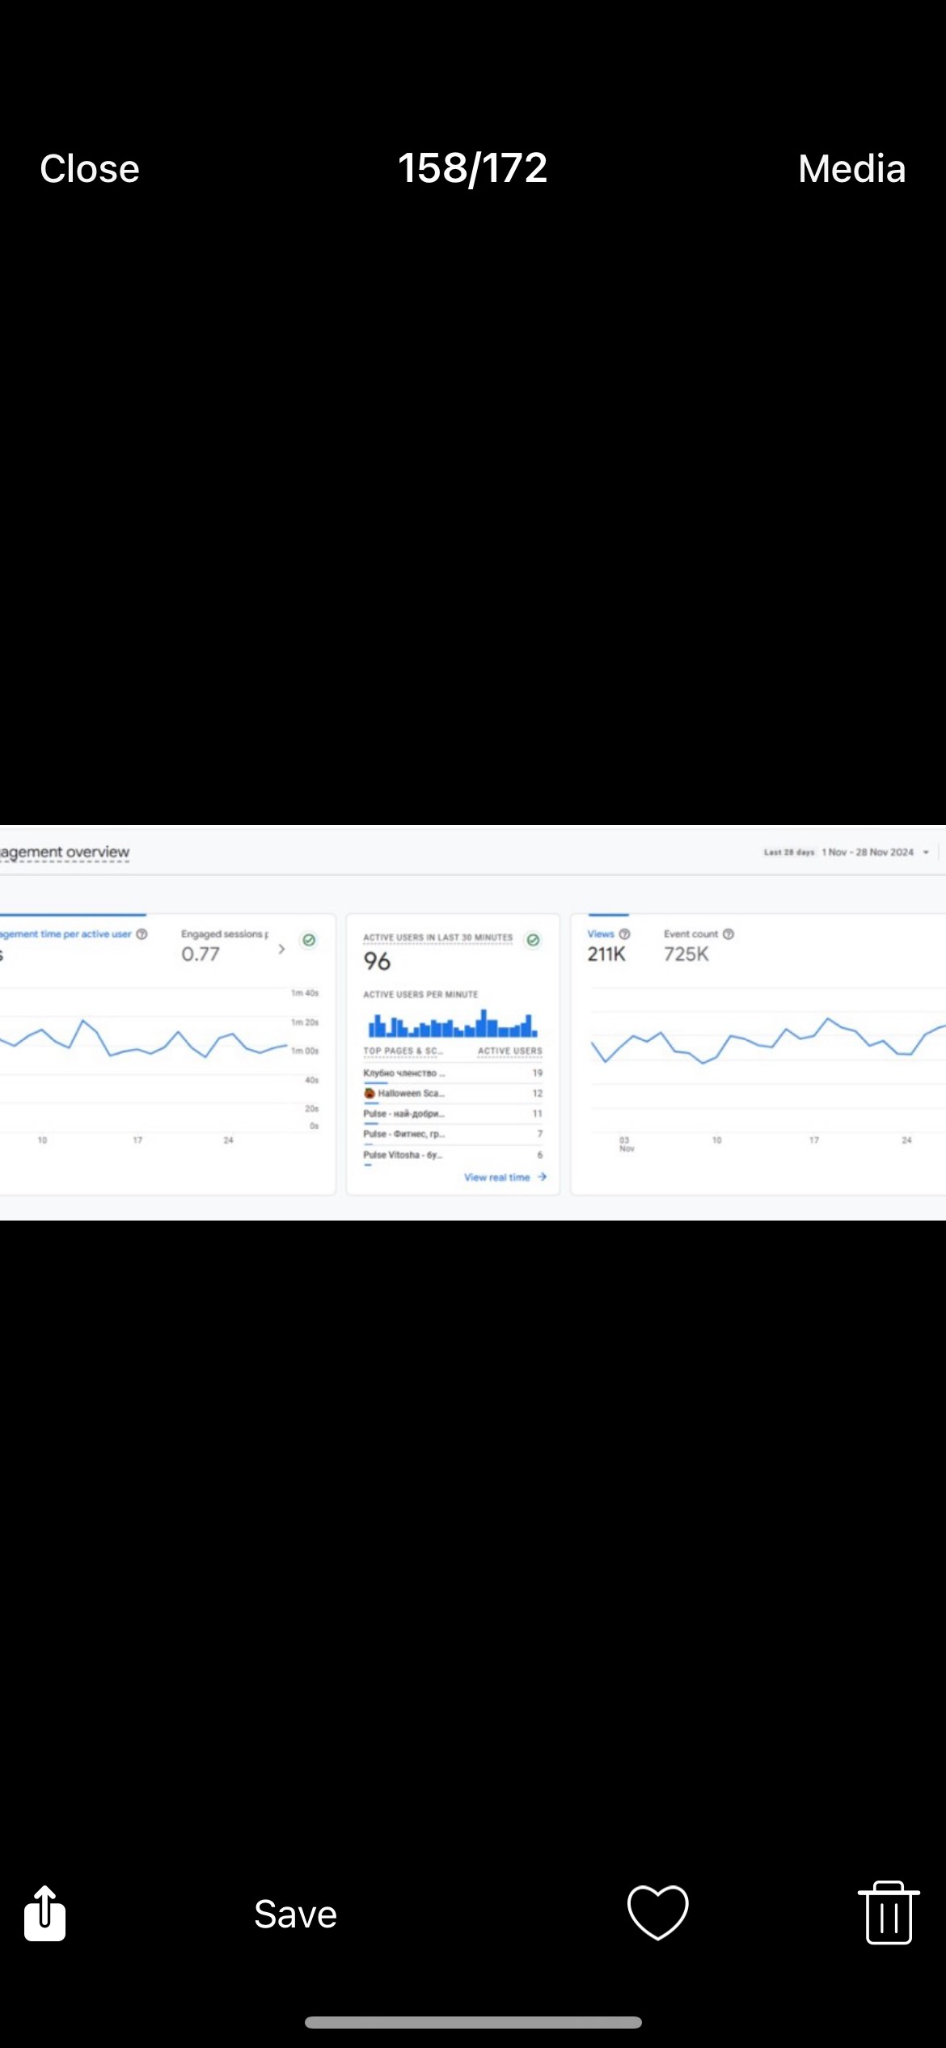
Task: Tap the share icon
Action: pos(45,1913)
